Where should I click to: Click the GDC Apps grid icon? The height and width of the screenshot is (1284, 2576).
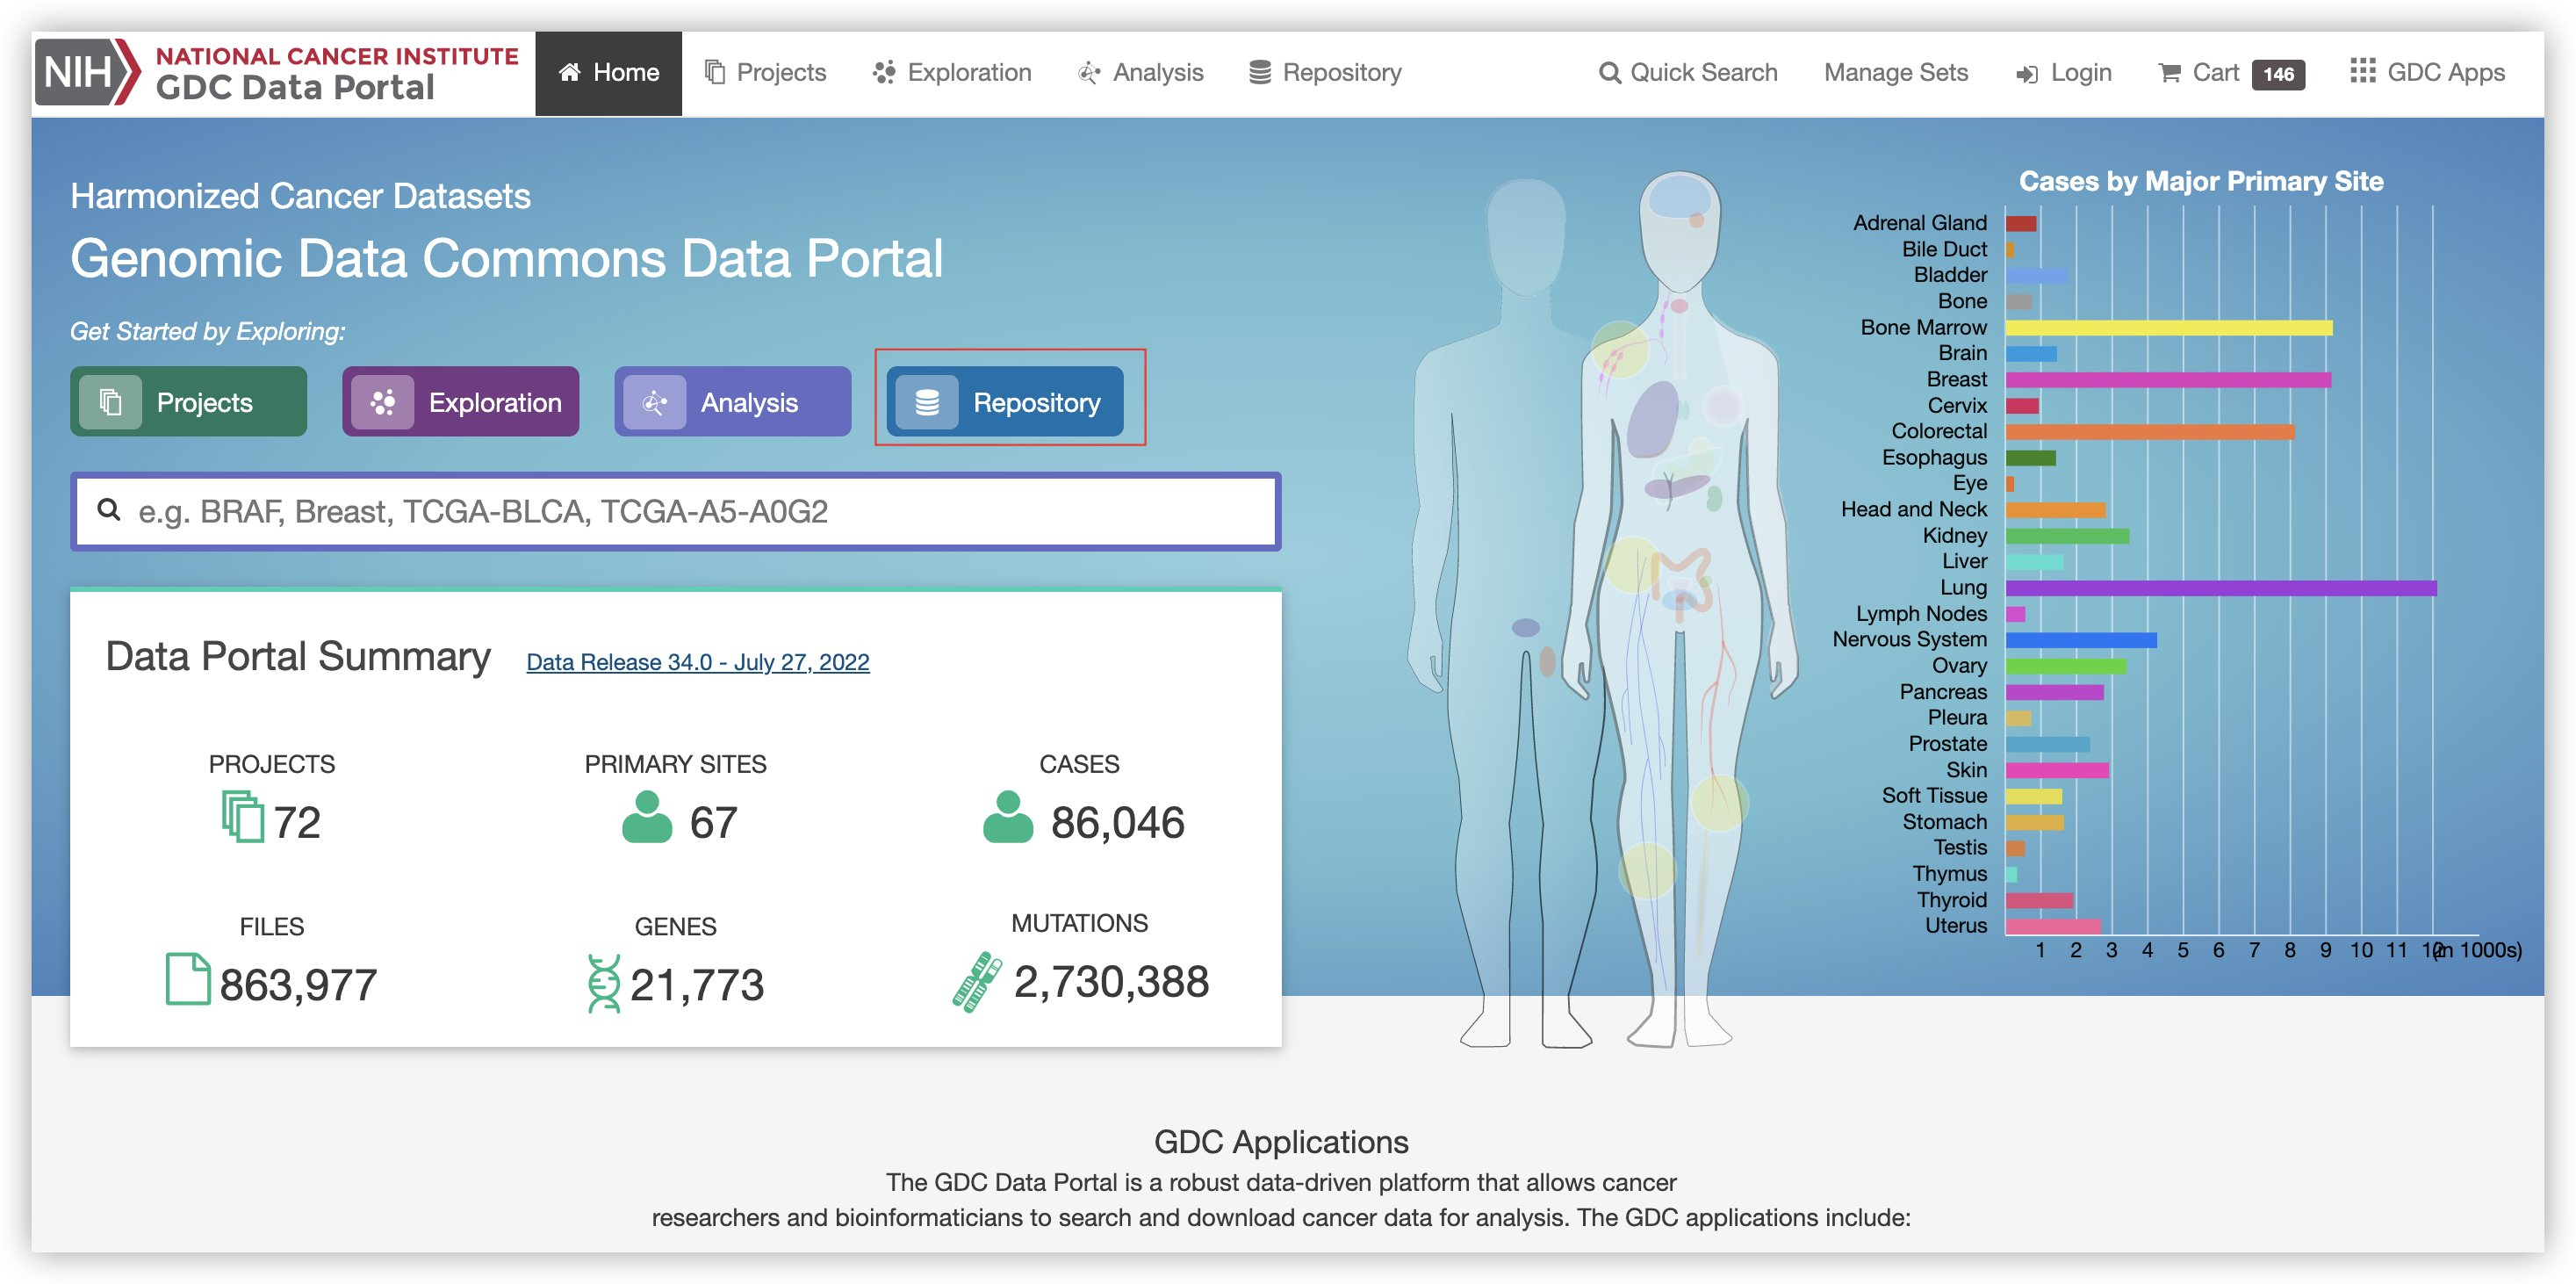coord(2362,71)
